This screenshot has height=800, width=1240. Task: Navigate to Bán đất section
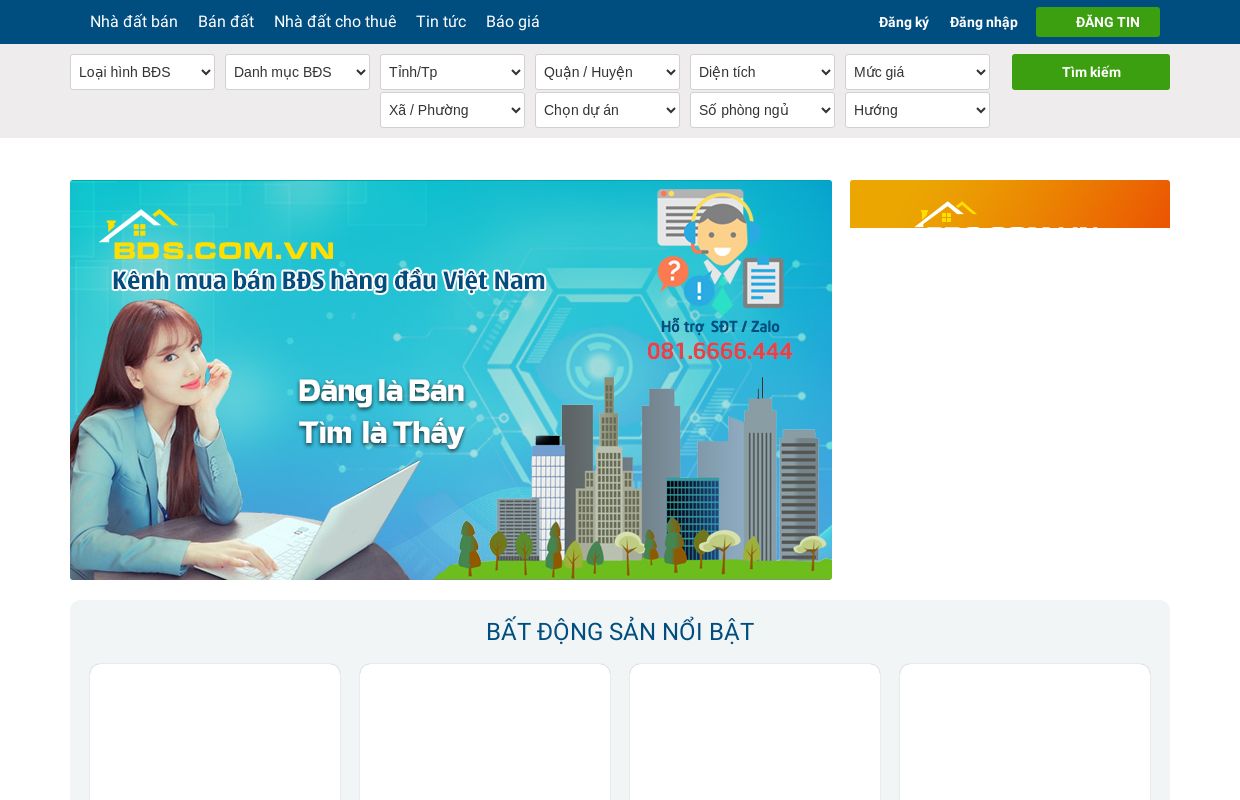coord(225,21)
